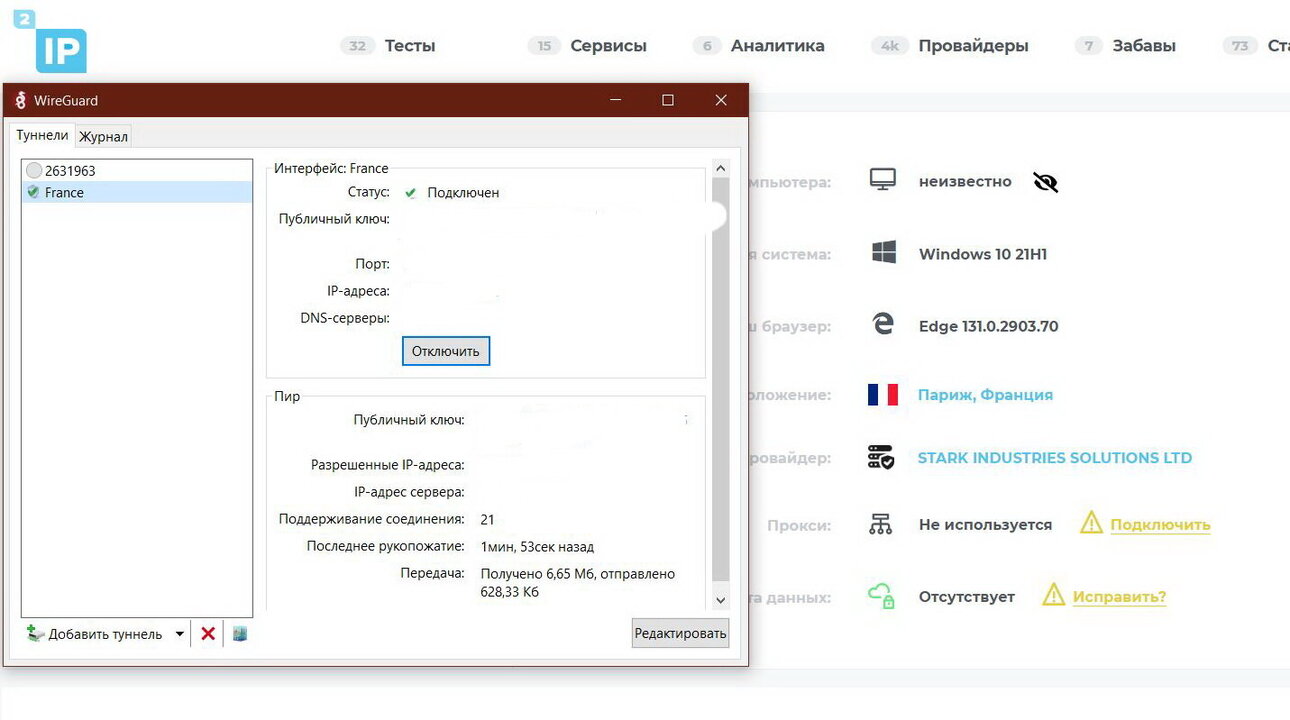The height and width of the screenshot is (720, 1290).
Task: Close the WireGuard window
Action: (720, 100)
